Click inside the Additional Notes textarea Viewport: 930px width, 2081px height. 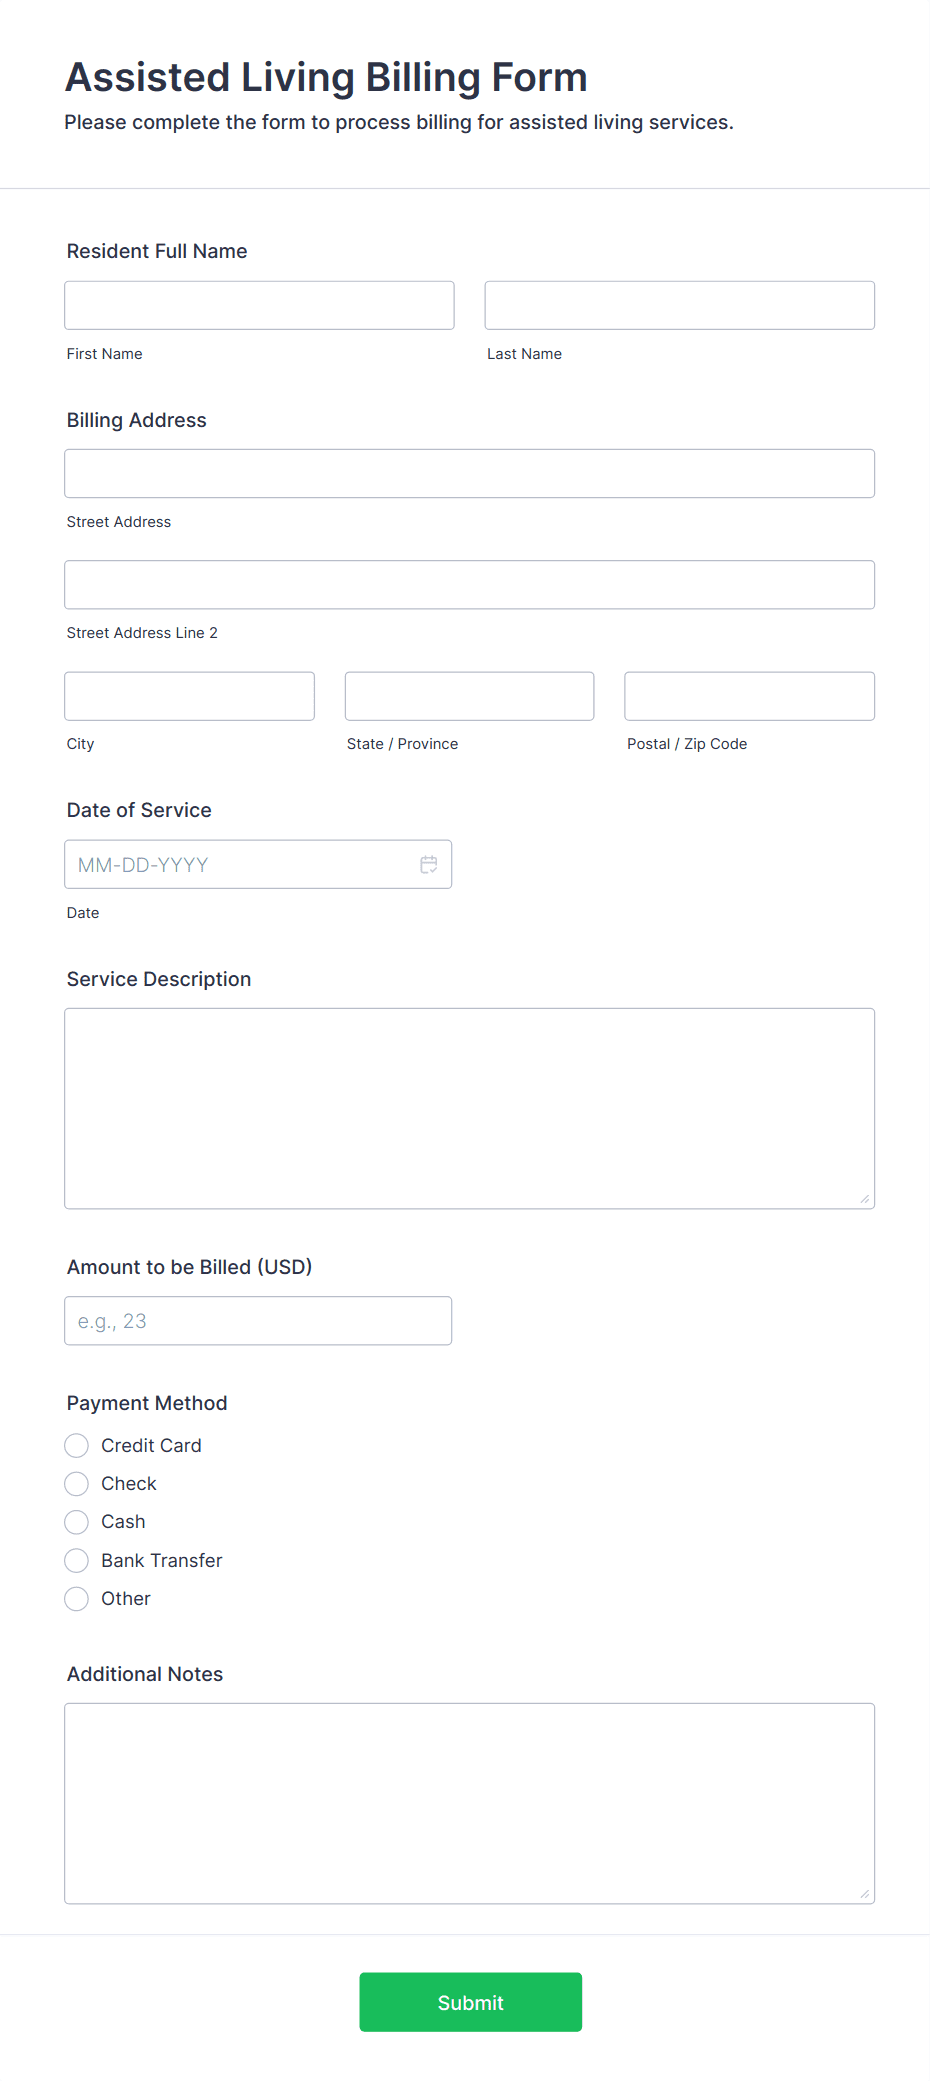469,1803
